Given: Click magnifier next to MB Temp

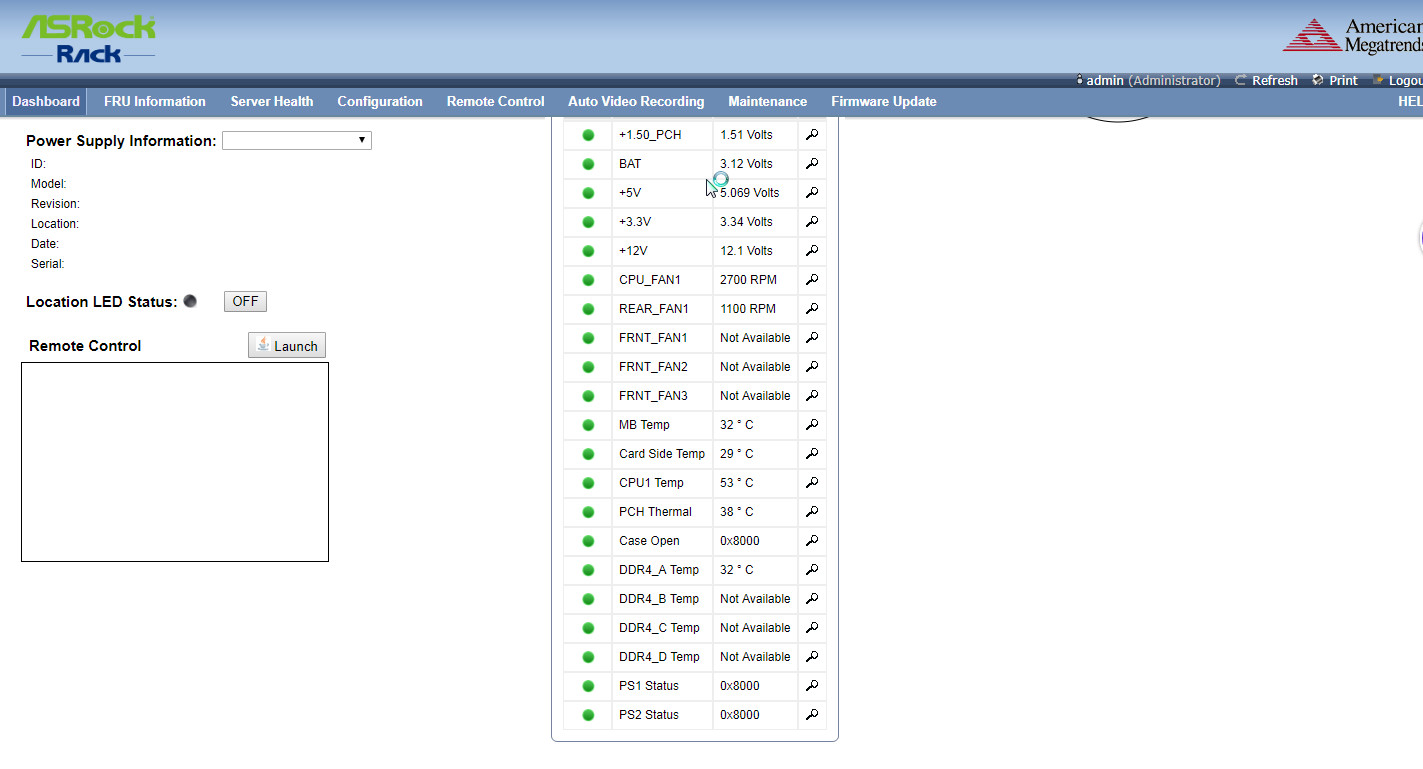Looking at the screenshot, I should [812, 425].
